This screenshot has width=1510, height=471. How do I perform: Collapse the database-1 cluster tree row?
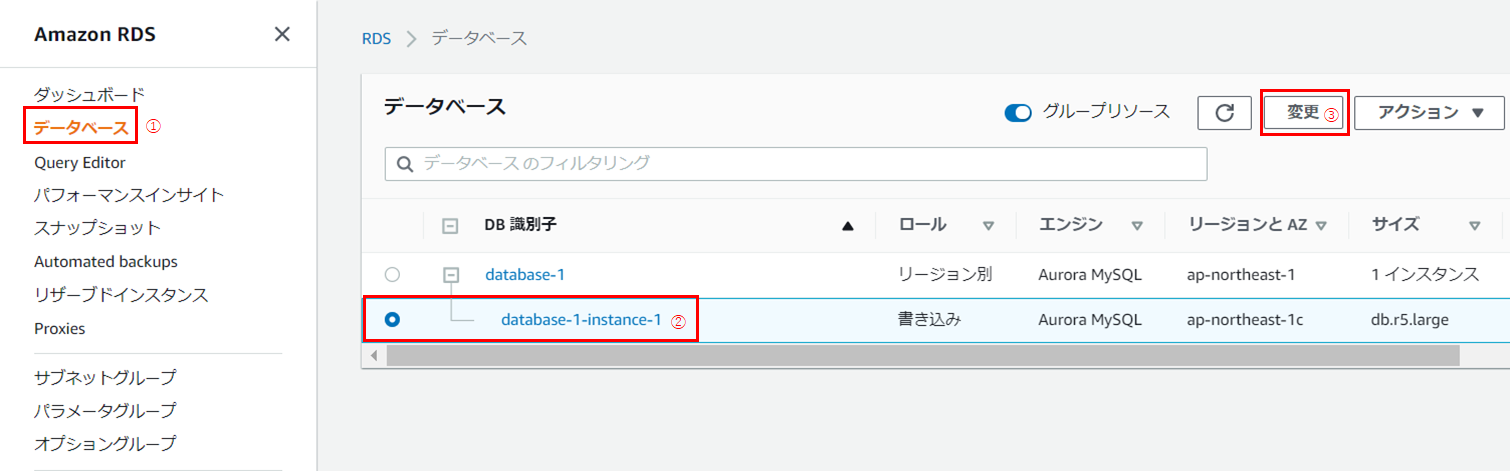coord(451,274)
